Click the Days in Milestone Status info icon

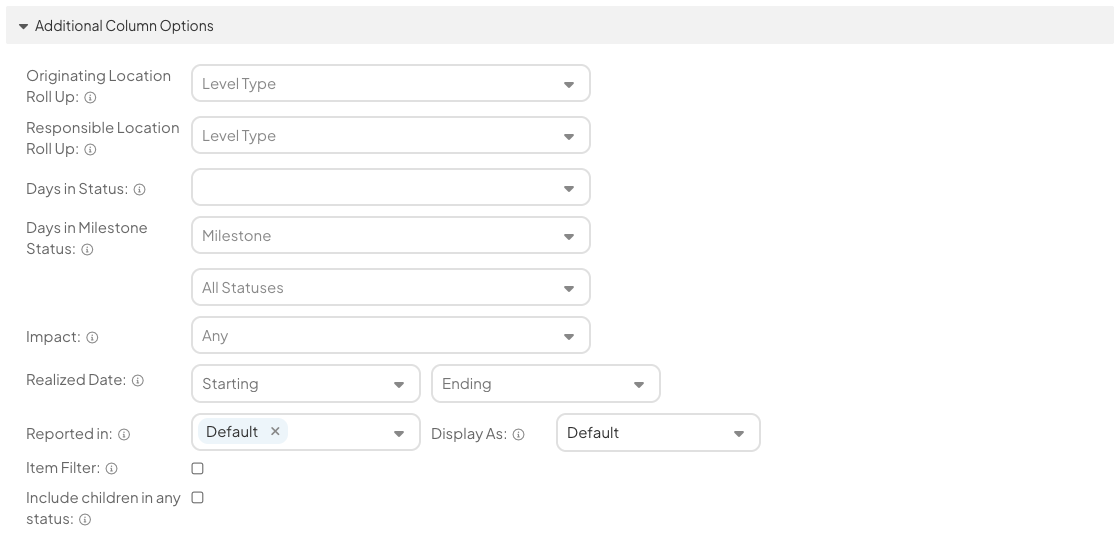click(x=87, y=250)
